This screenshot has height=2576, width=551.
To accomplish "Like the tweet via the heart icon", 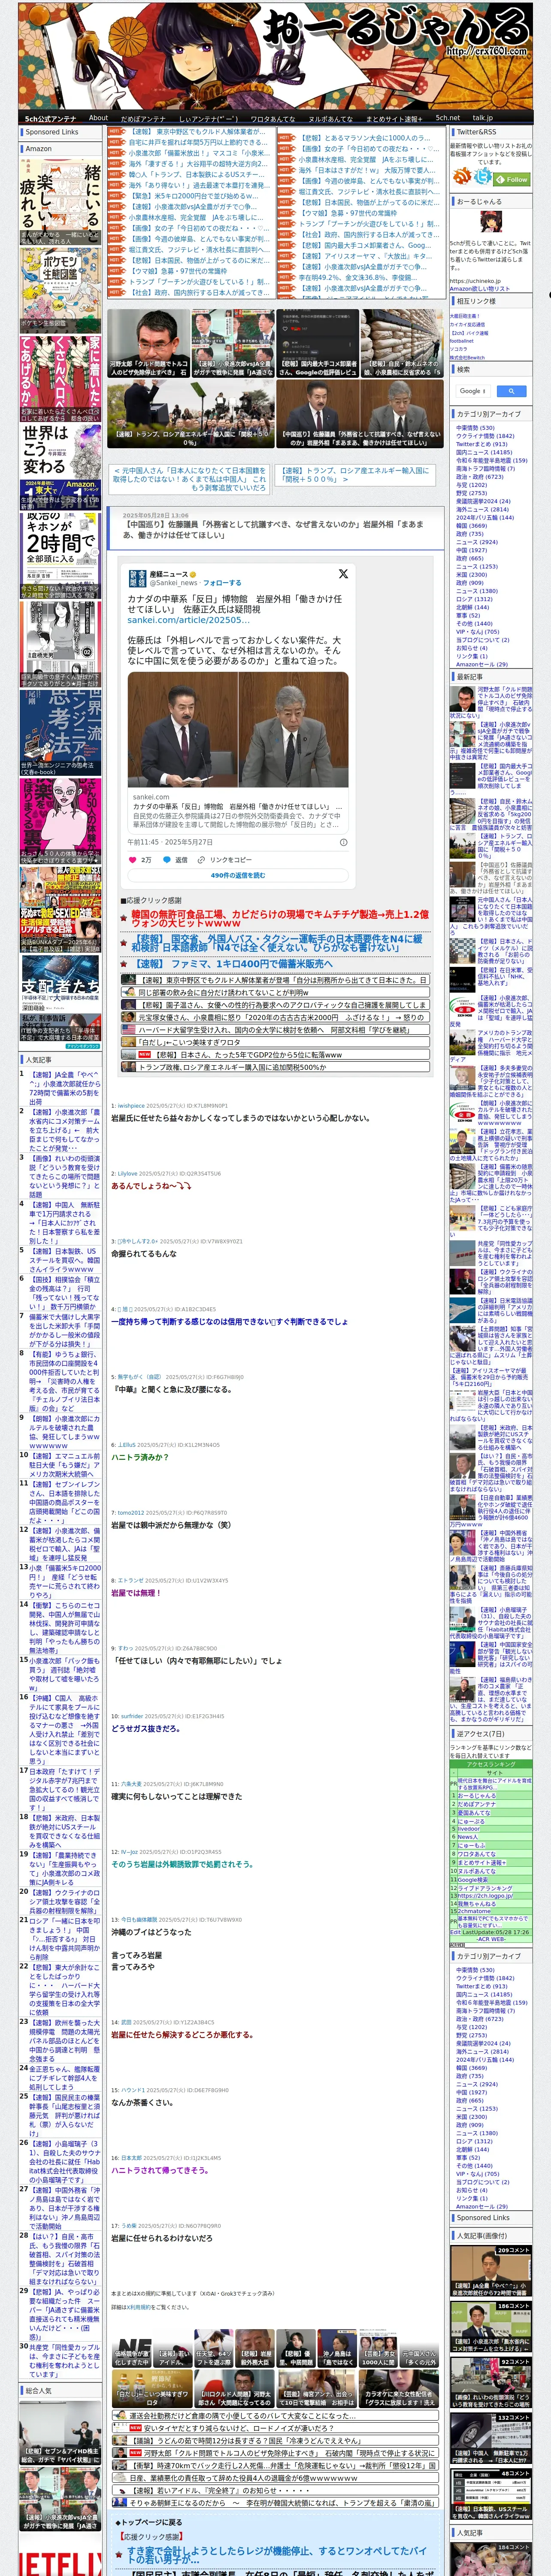I will 133,859.
